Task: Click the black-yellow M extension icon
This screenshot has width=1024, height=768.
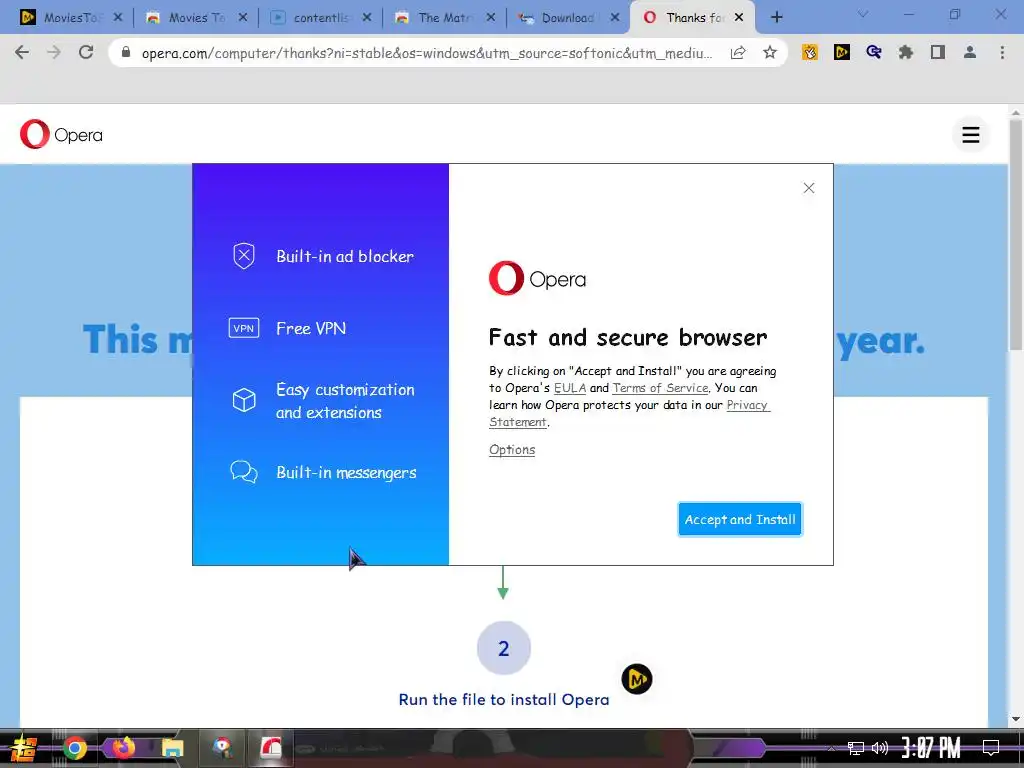Action: 842,52
